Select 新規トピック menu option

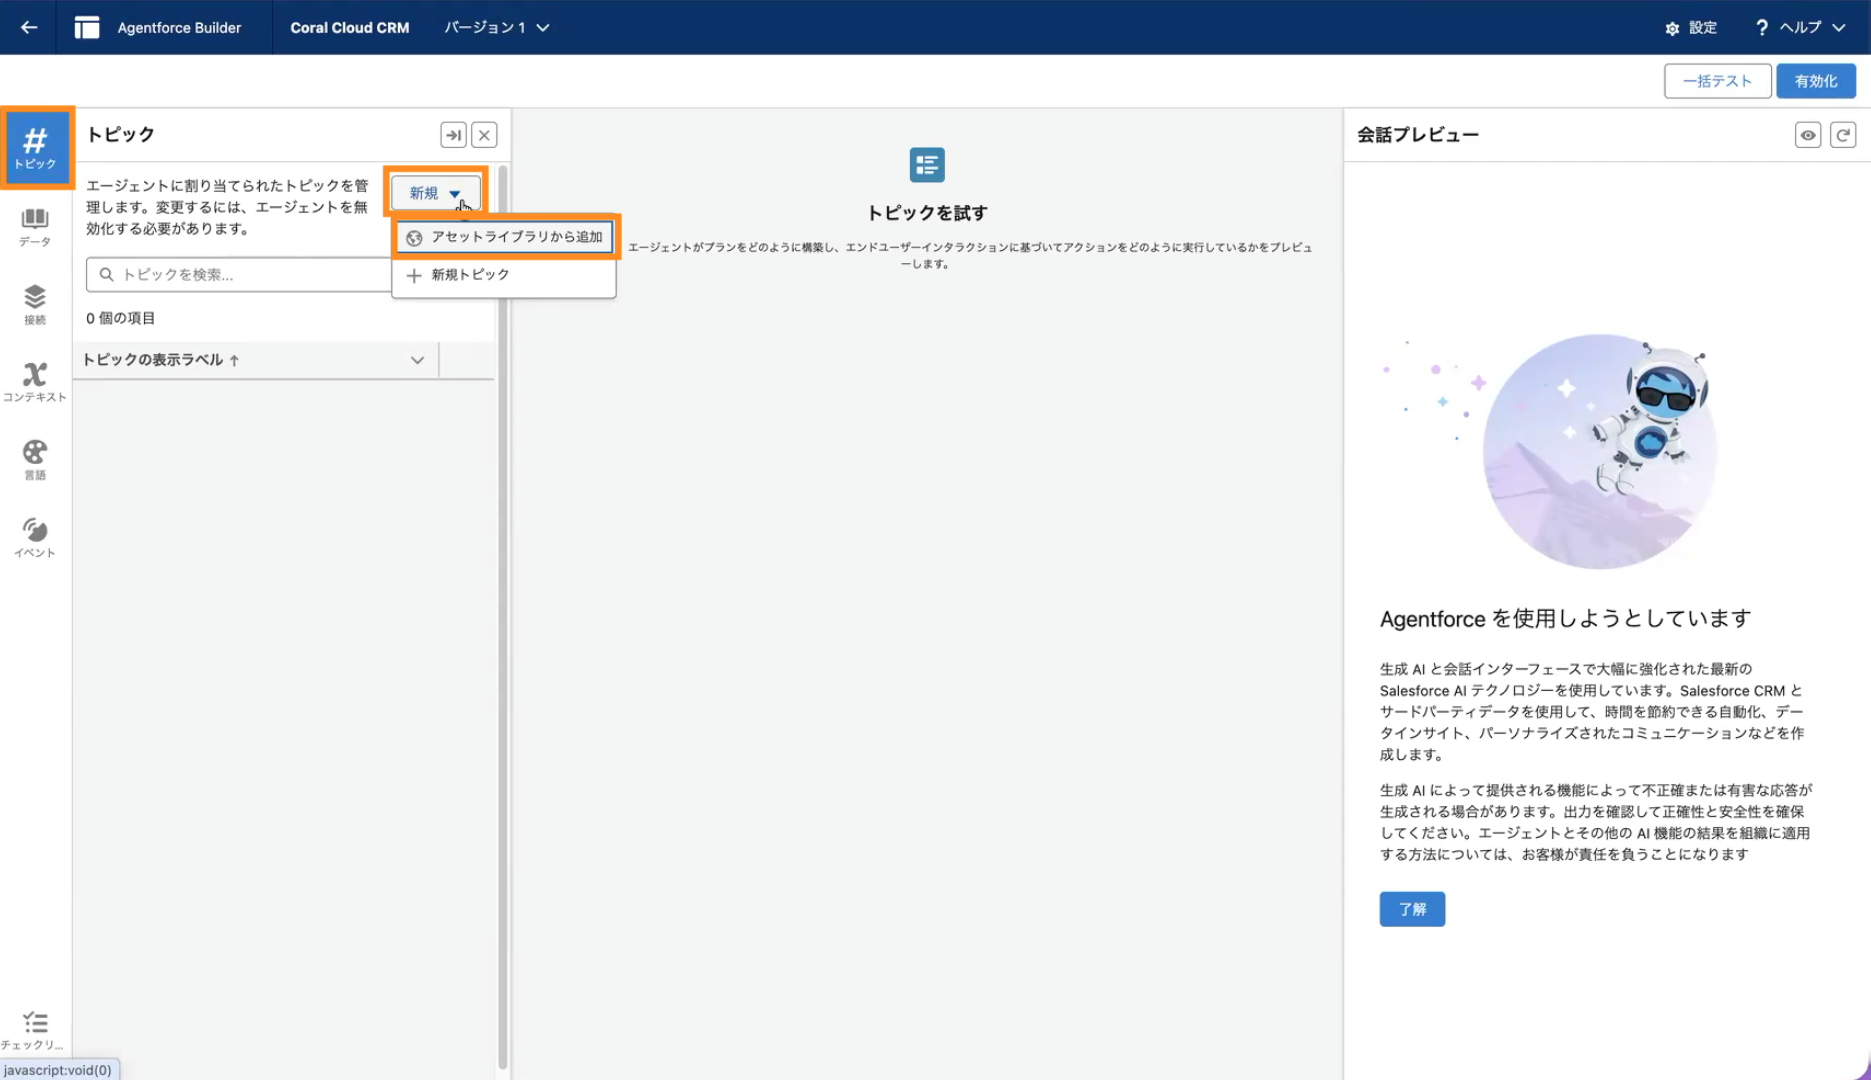[504, 275]
